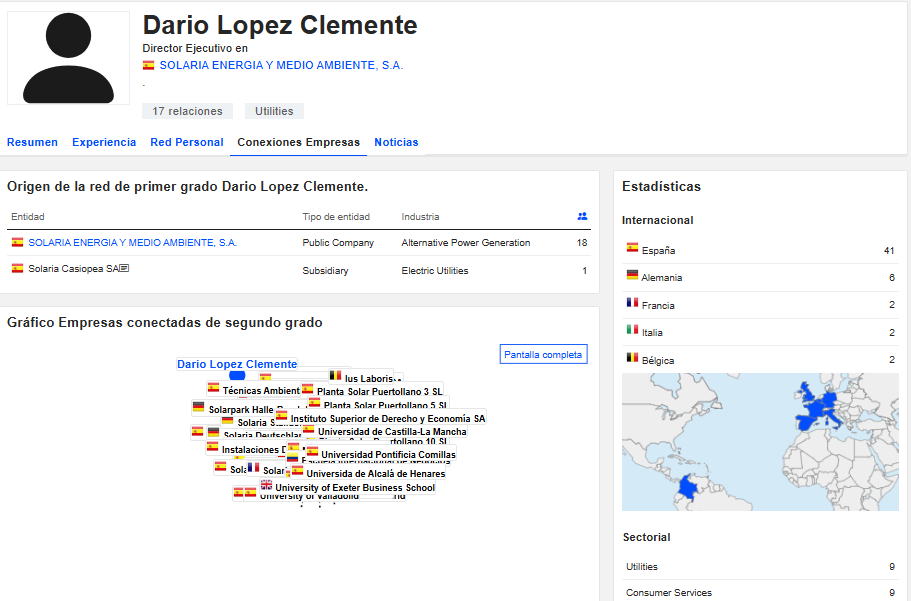Click the Industria column header
The width and height of the screenshot is (911, 601).
420,216
